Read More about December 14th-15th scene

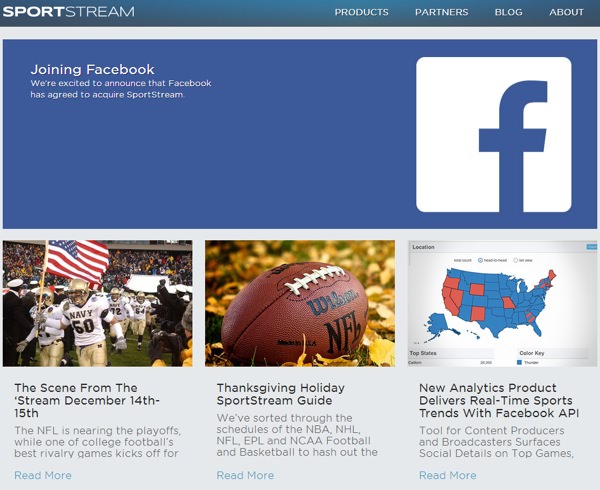click(x=43, y=475)
